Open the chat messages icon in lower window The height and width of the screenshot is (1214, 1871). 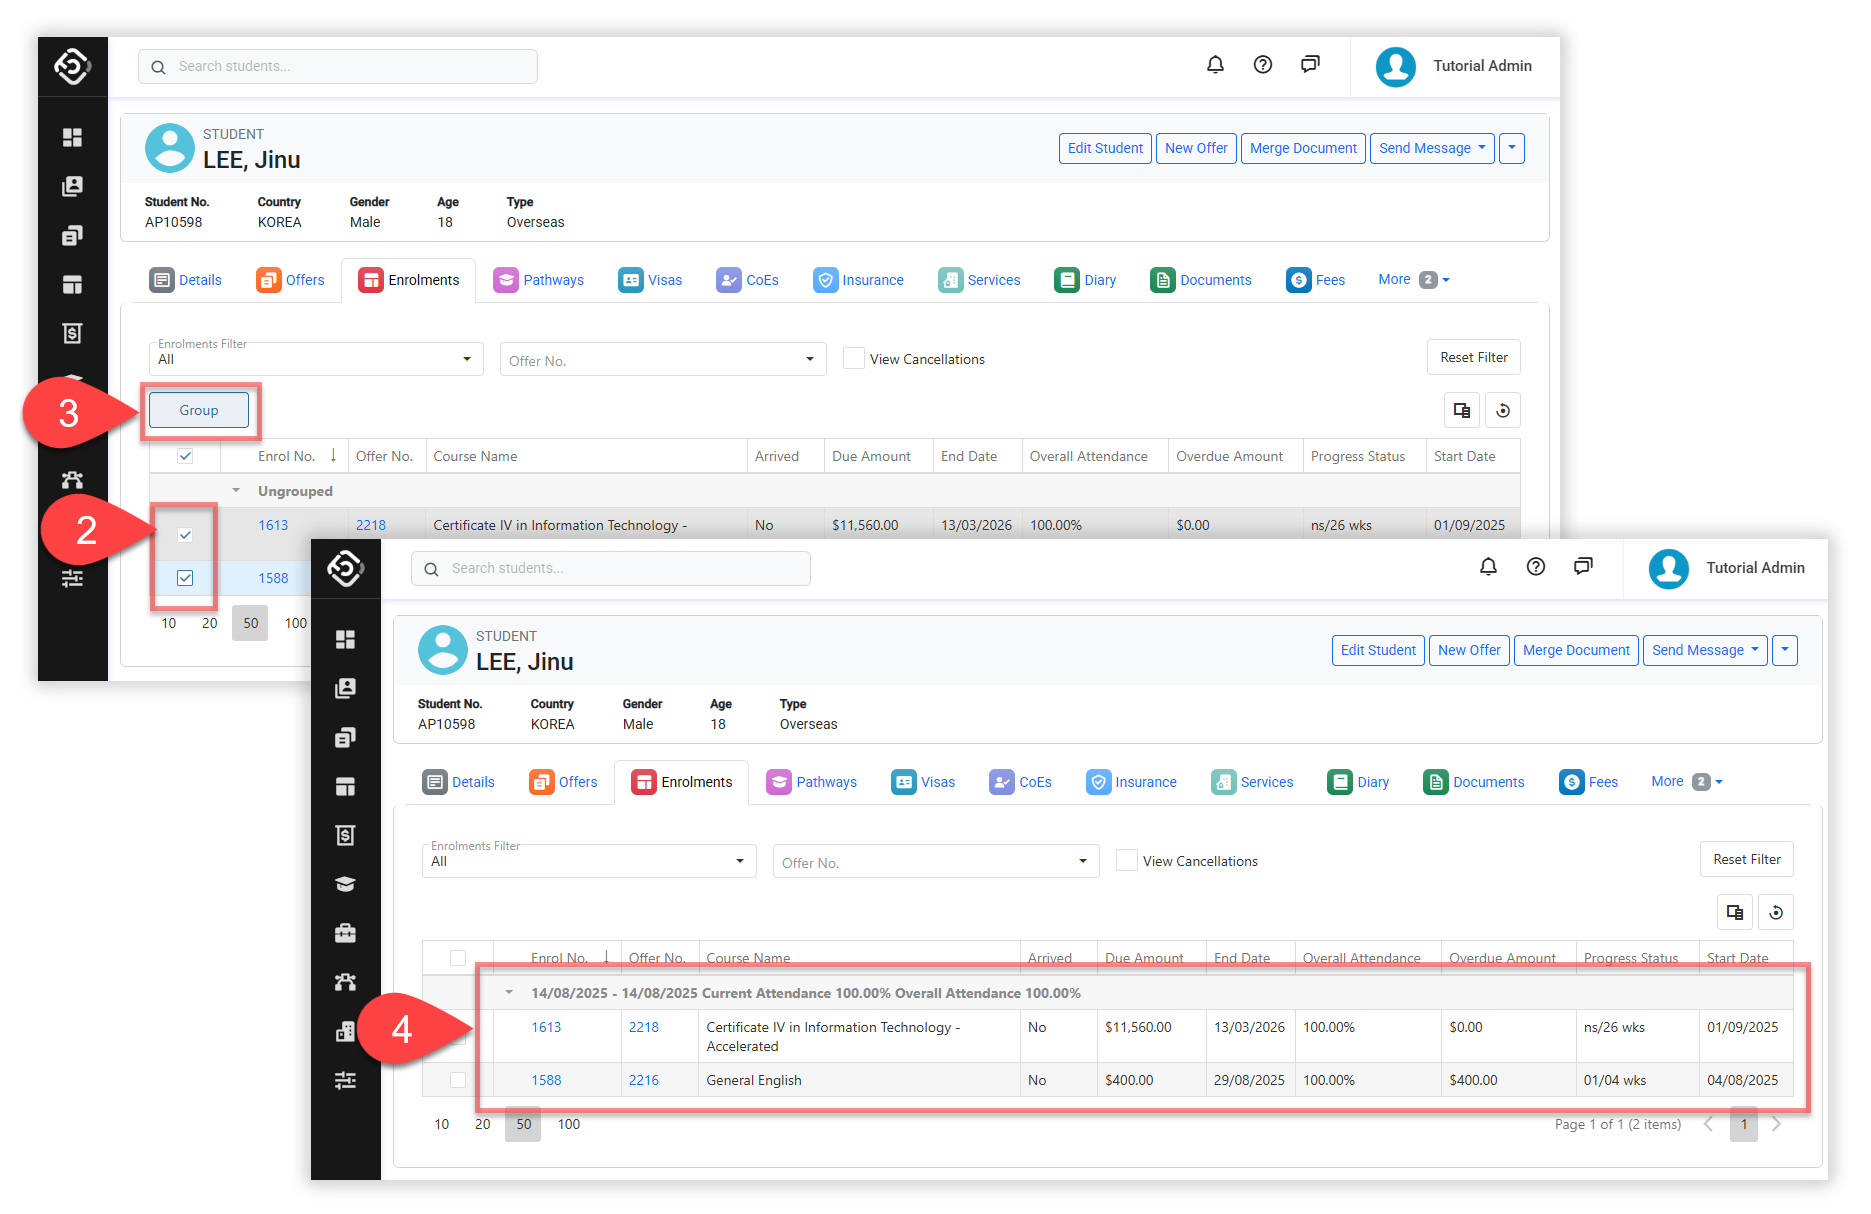(1583, 567)
